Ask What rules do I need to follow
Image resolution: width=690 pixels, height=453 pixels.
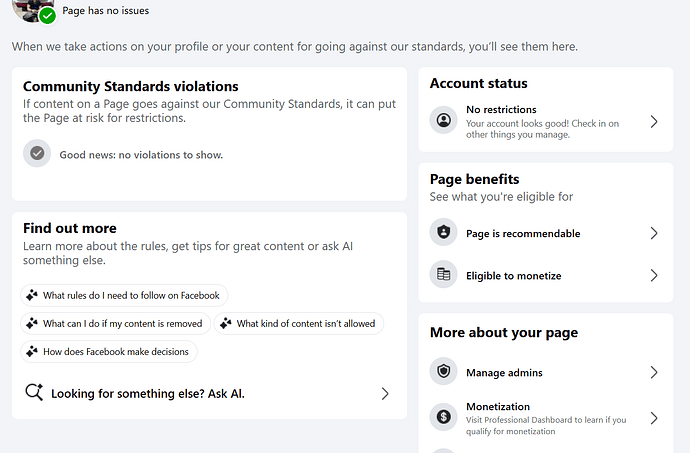pos(124,295)
